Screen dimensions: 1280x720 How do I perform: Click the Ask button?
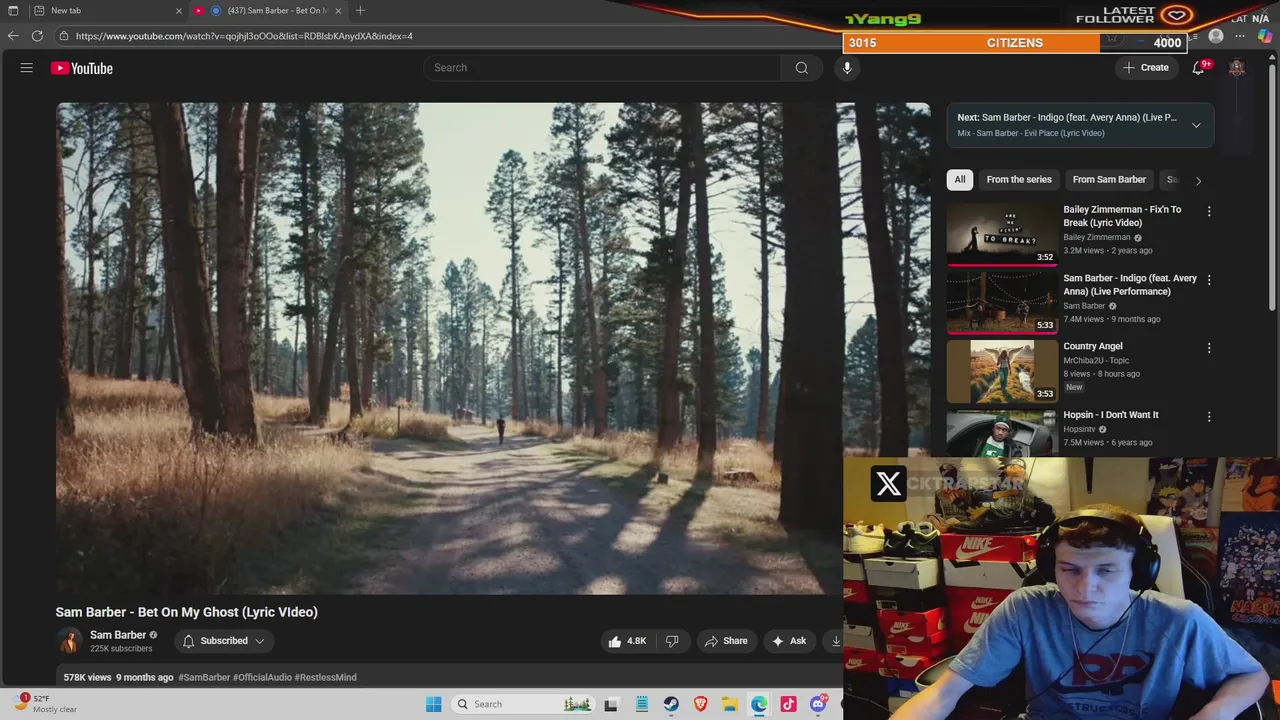tap(789, 641)
